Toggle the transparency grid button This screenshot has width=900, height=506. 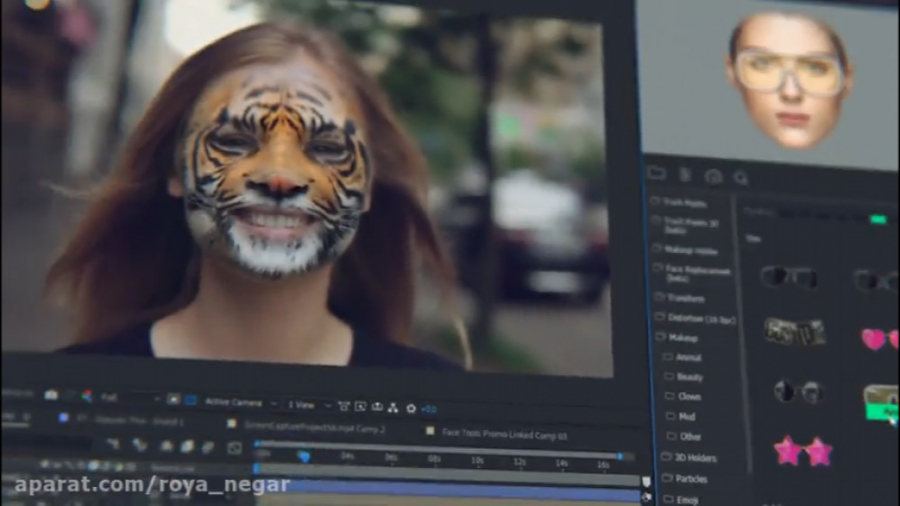[x=190, y=401]
